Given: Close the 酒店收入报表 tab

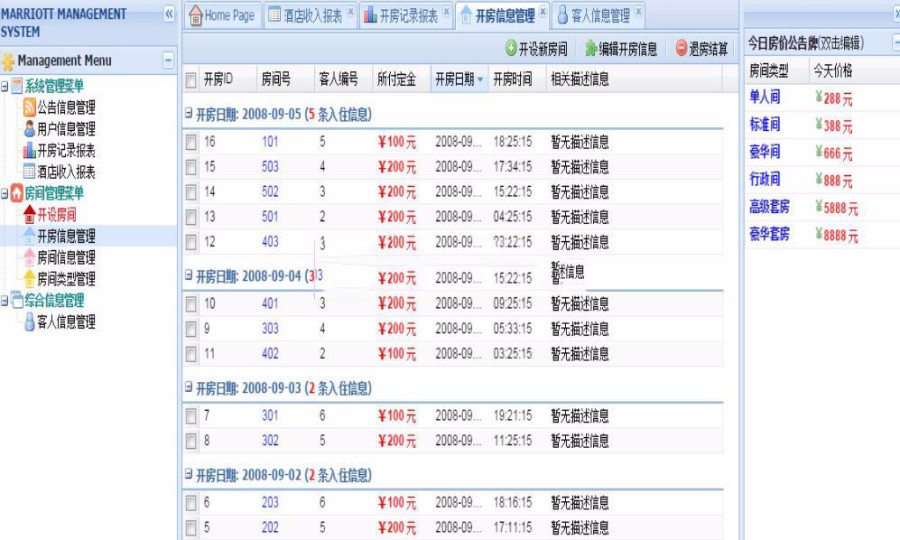Looking at the screenshot, I should [x=351, y=11].
